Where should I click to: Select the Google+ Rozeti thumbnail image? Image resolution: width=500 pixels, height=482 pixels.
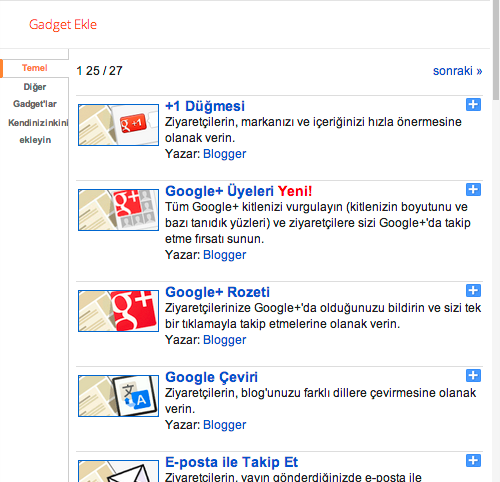pos(118,311)
